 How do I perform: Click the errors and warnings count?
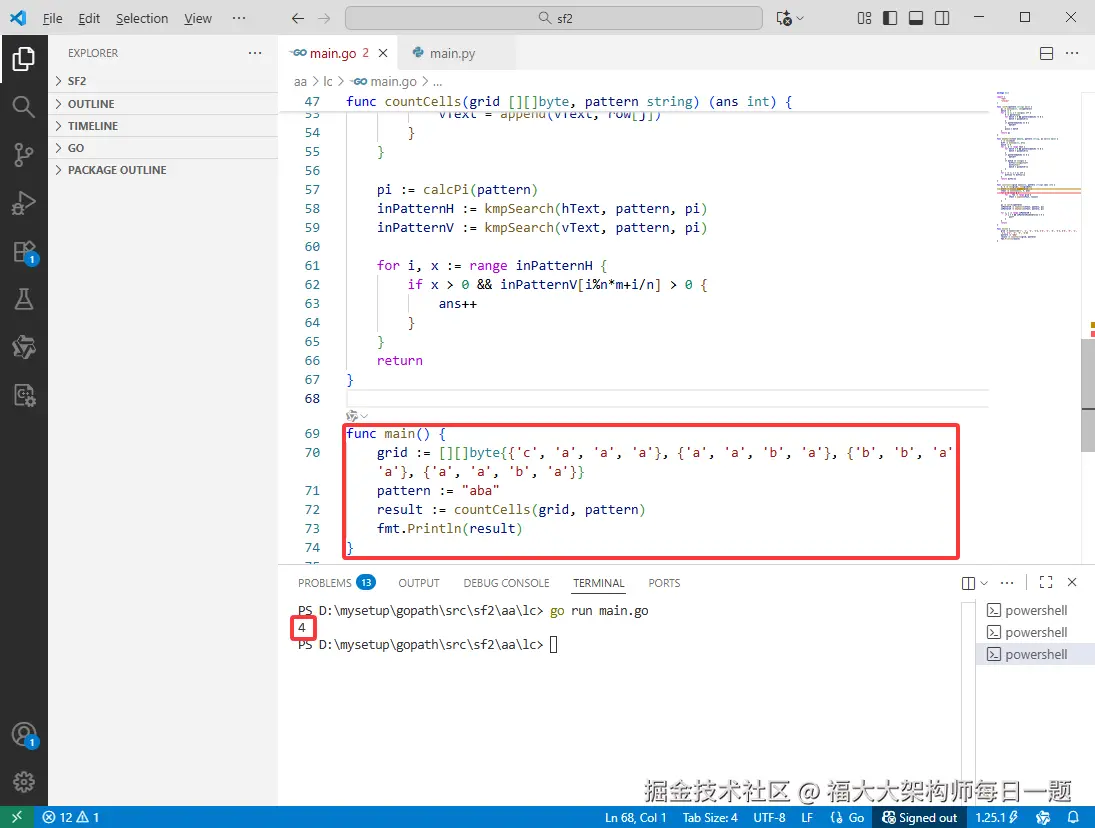71,817
